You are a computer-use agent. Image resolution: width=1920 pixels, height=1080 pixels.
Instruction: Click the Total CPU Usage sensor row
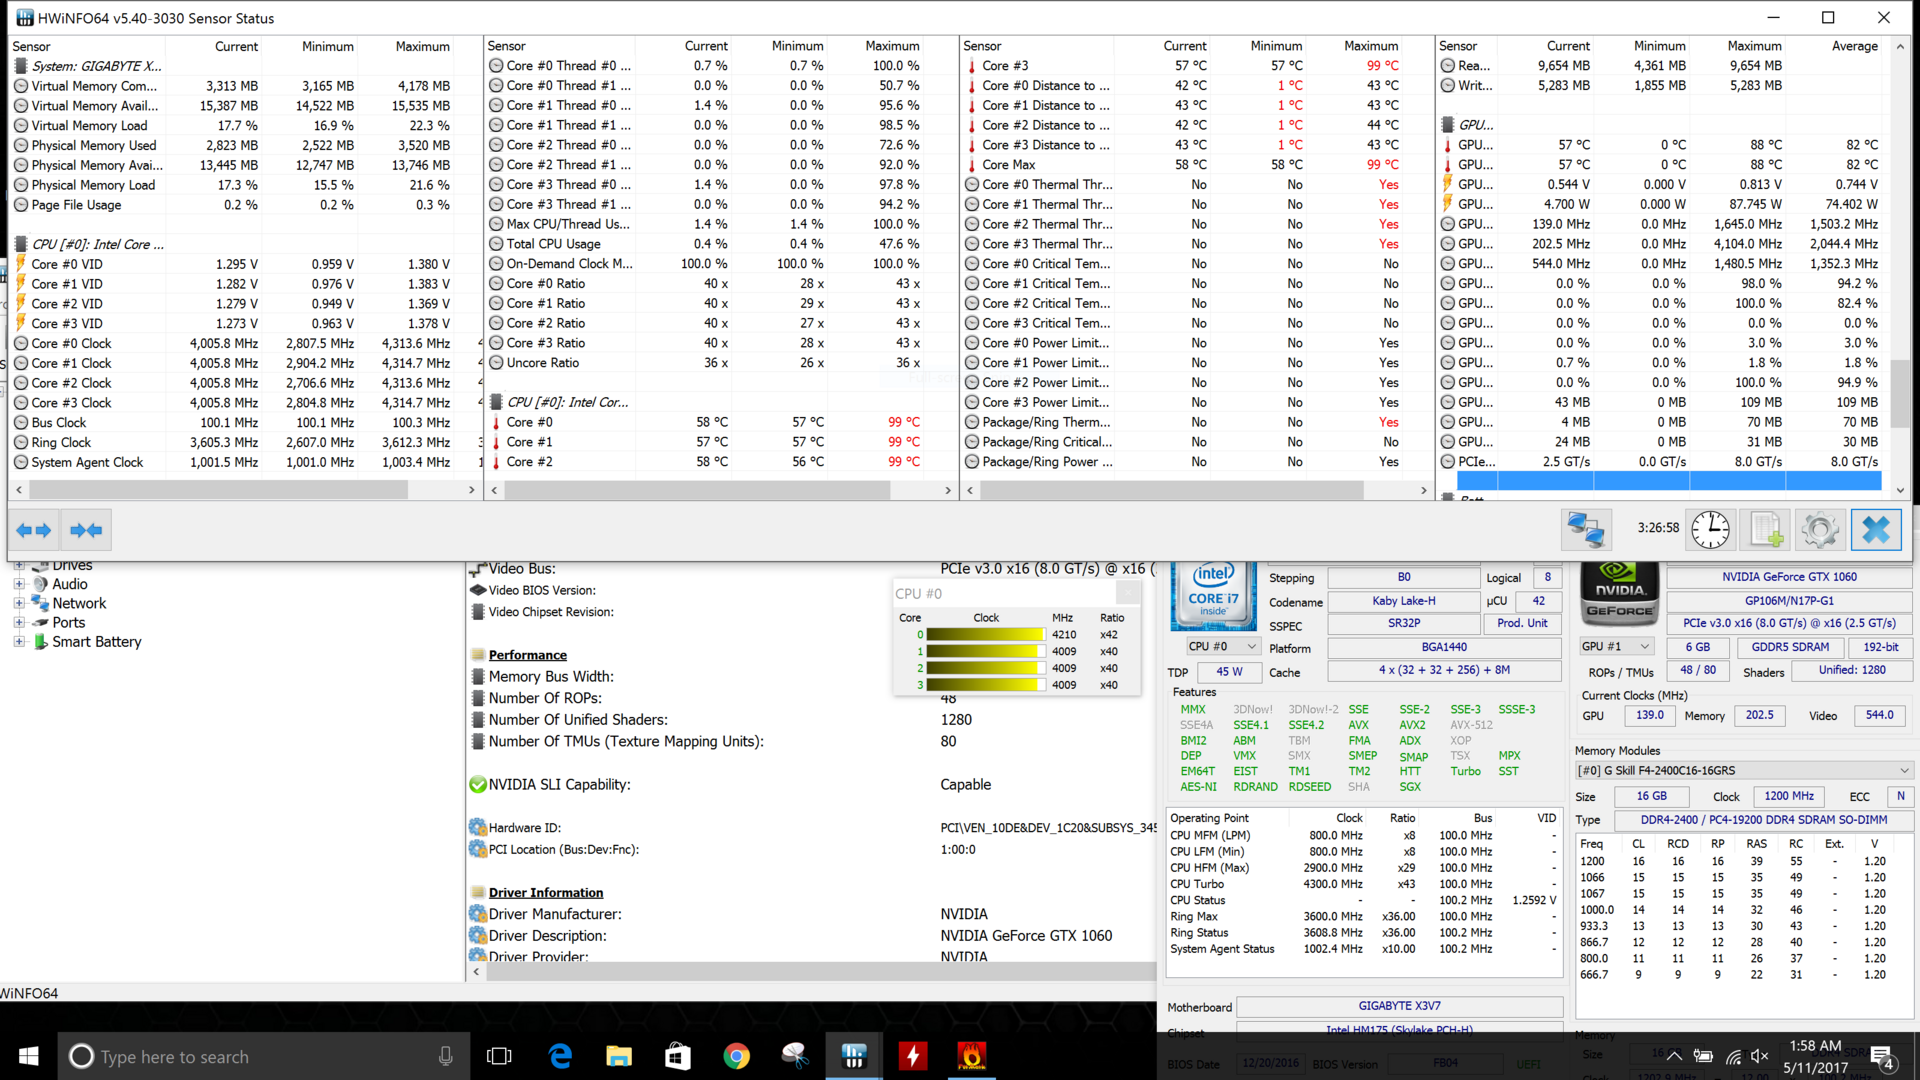click(721, 244)
